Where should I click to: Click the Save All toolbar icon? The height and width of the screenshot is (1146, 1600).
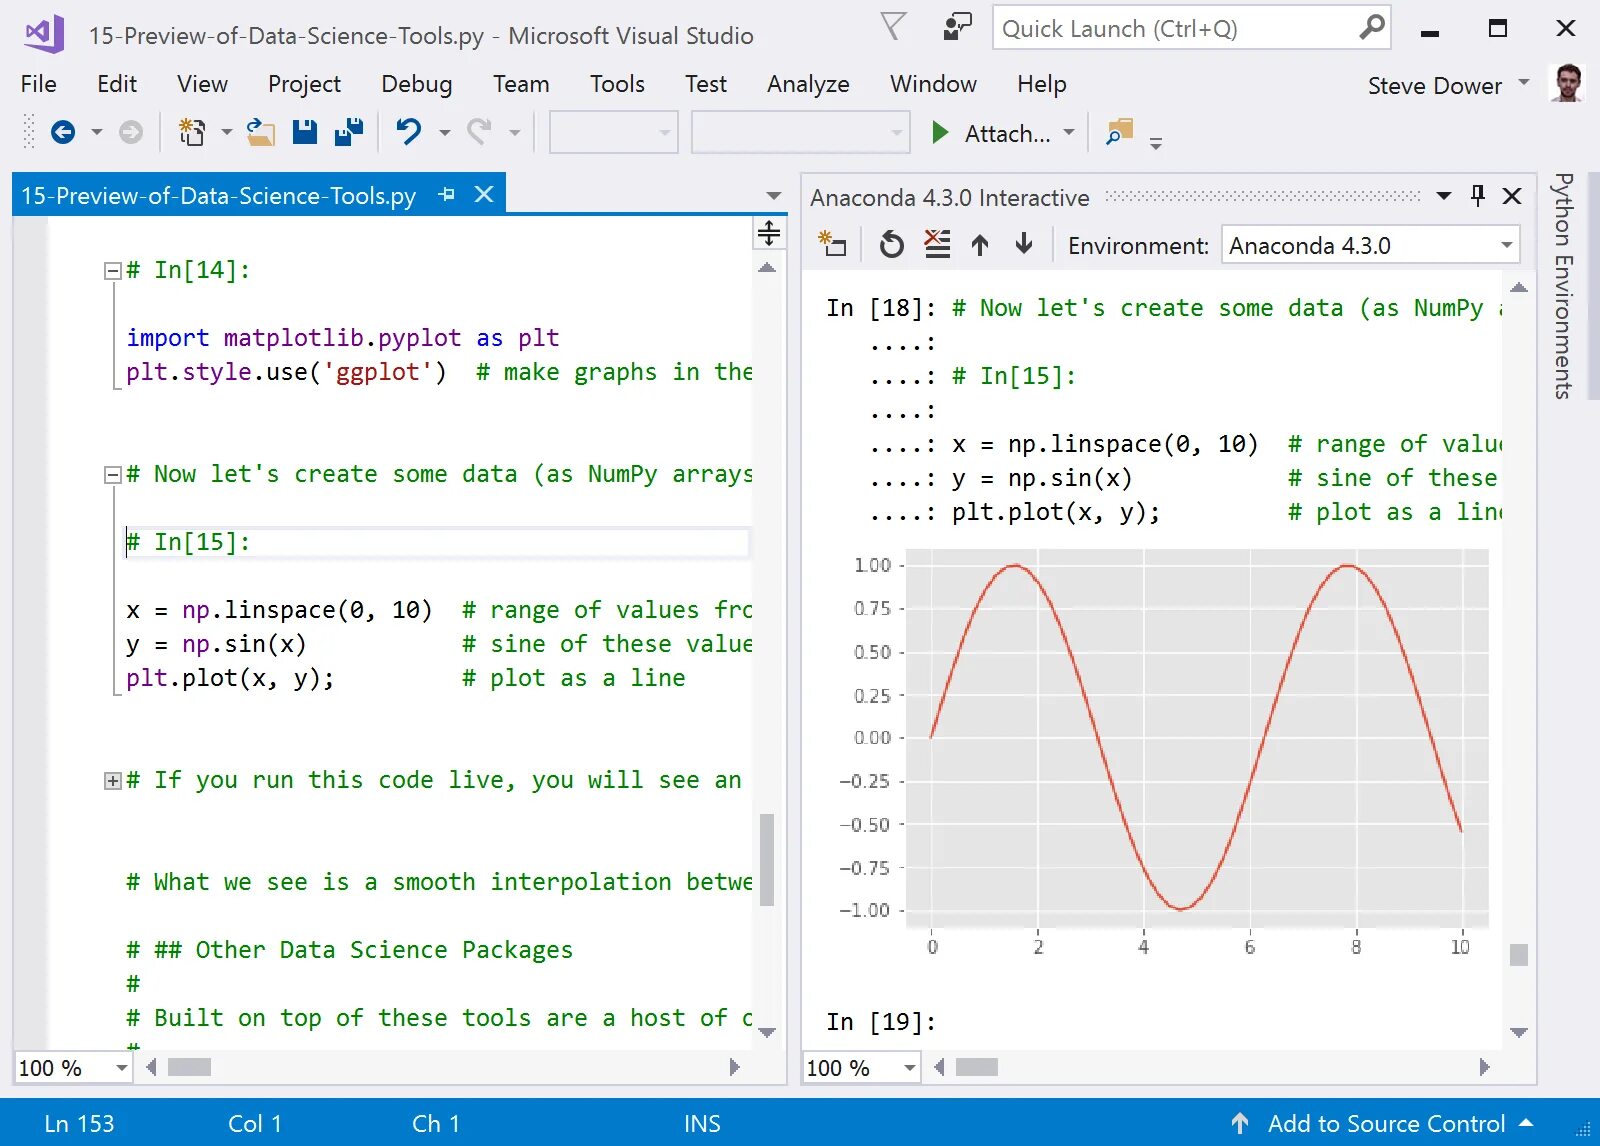click(x=349, y=132)
